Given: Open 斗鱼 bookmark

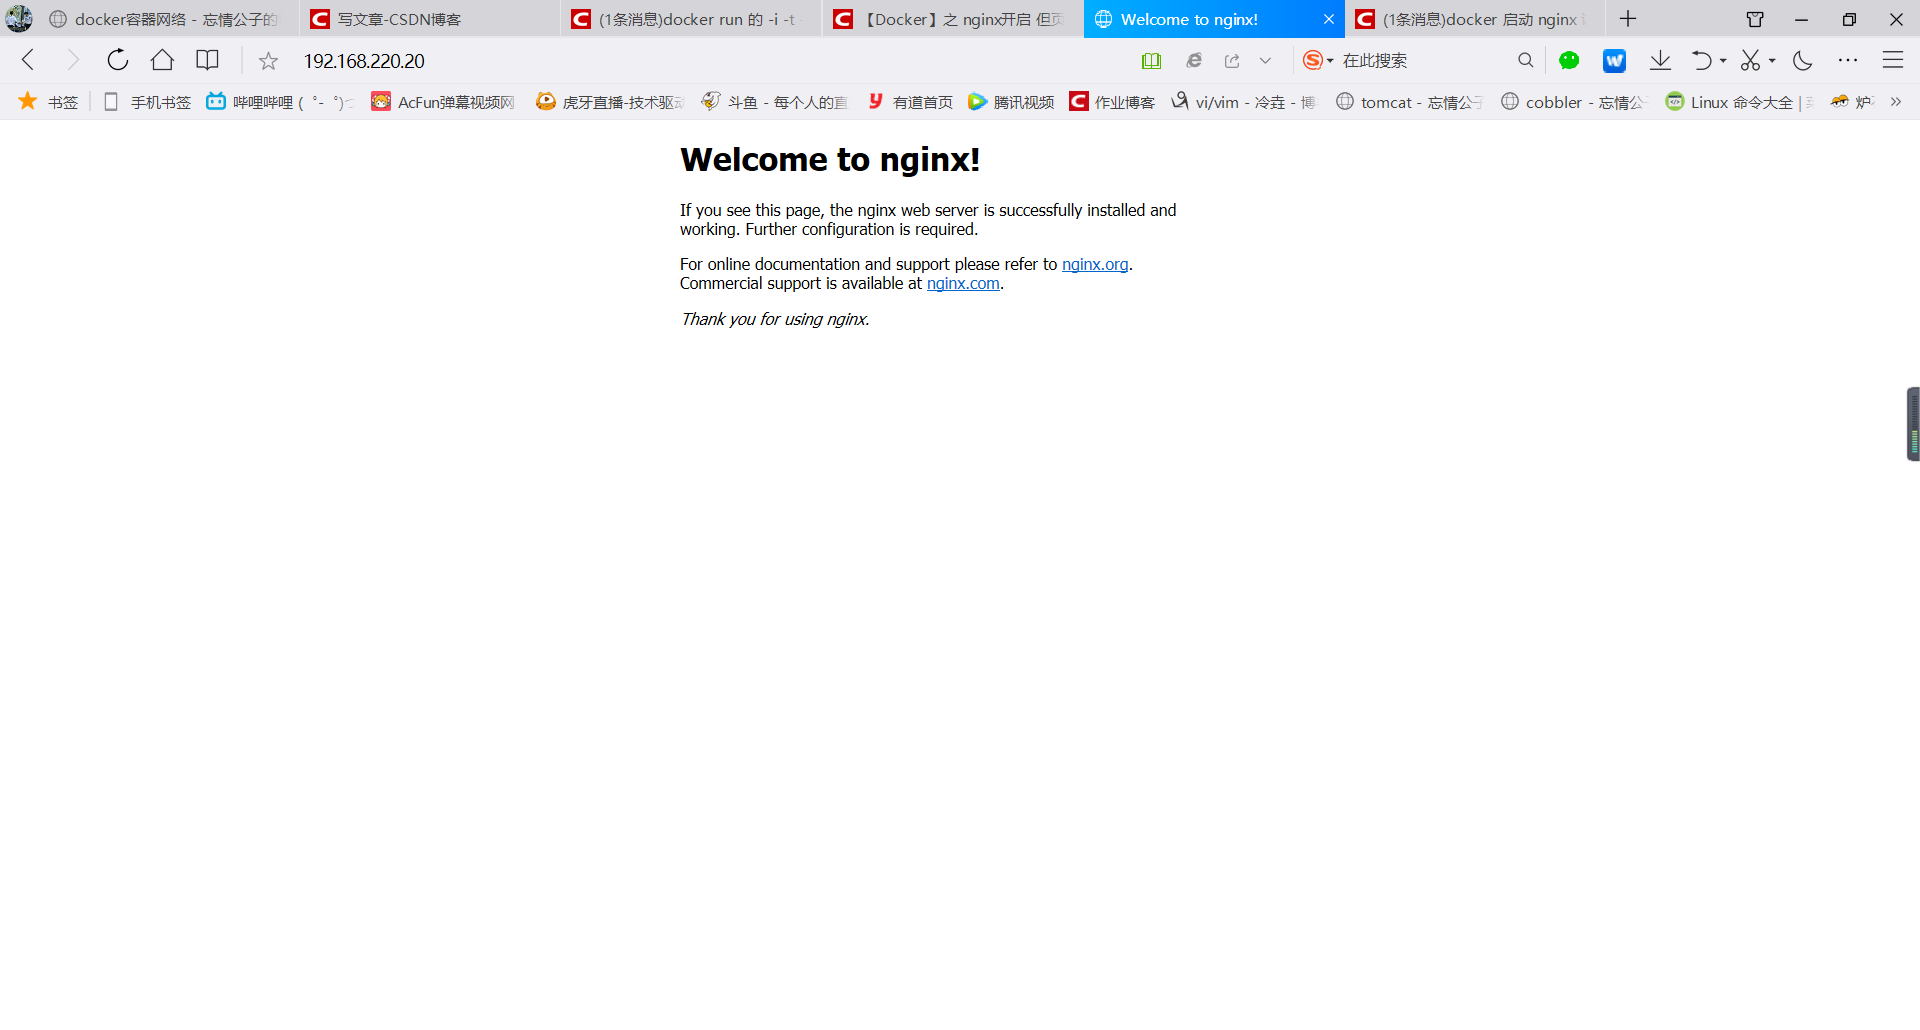Looking at the screenshot, I should point(774,102).
